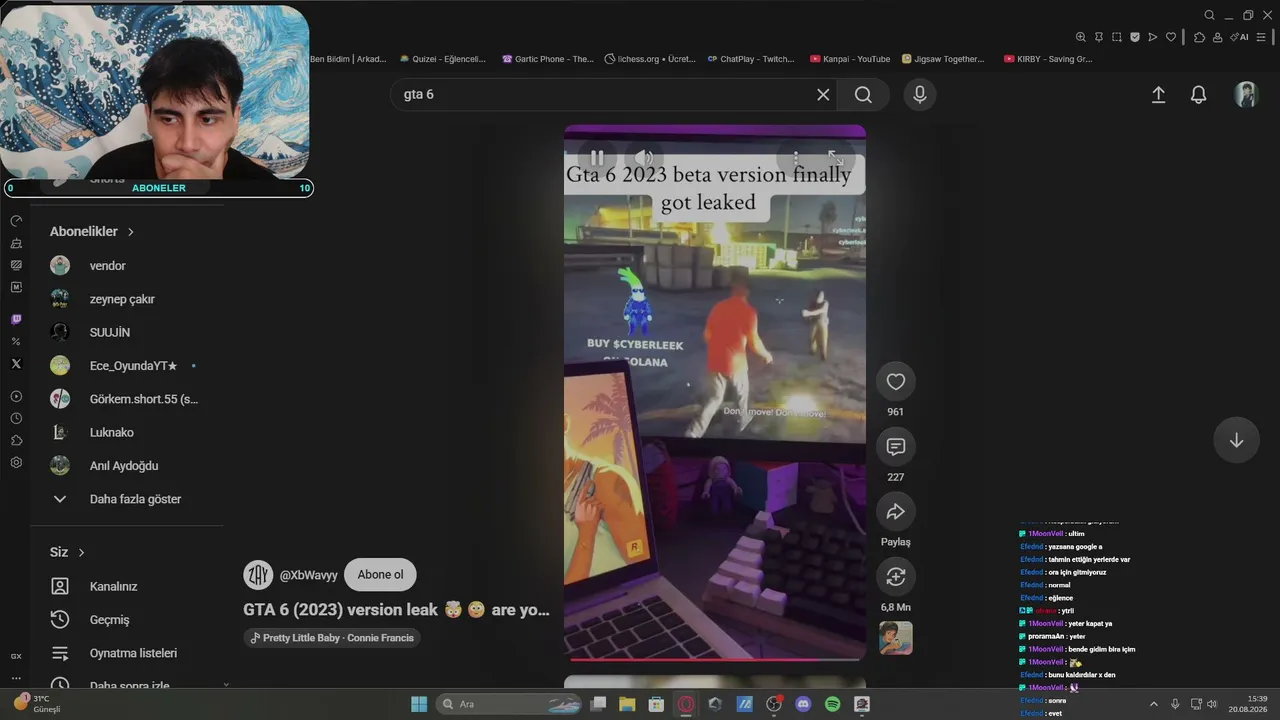Open the Quizei bookmark

(x=442, y=59)
